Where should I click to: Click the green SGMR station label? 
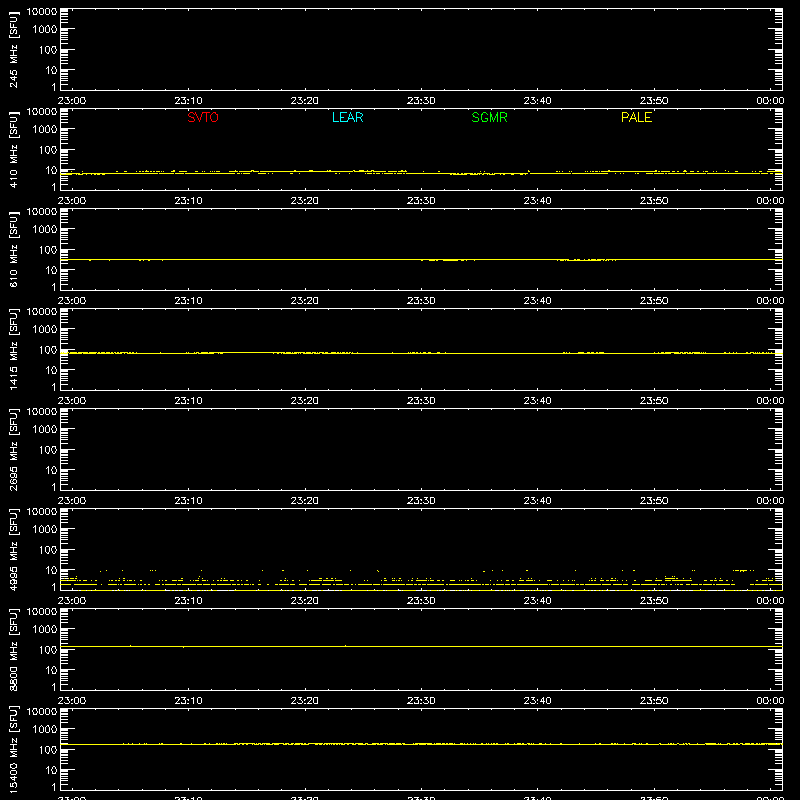(x=489, y=117)
